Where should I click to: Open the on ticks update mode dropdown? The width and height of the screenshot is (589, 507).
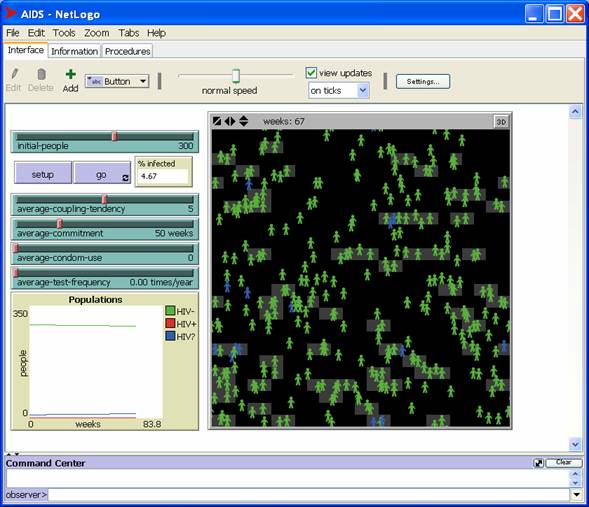(339, 91)
